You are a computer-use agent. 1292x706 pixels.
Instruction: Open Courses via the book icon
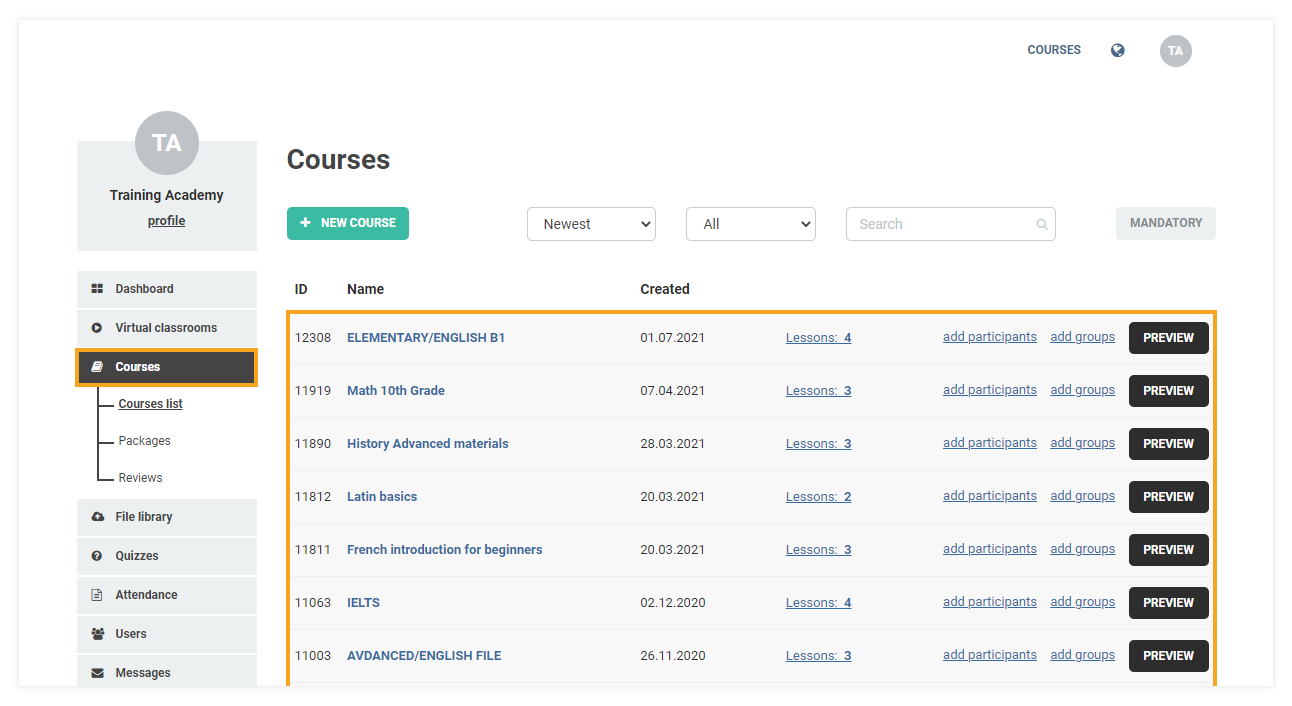[97, 366]
